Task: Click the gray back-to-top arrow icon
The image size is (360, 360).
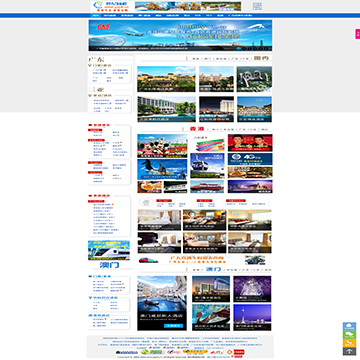Action: [x=349, y=351]
